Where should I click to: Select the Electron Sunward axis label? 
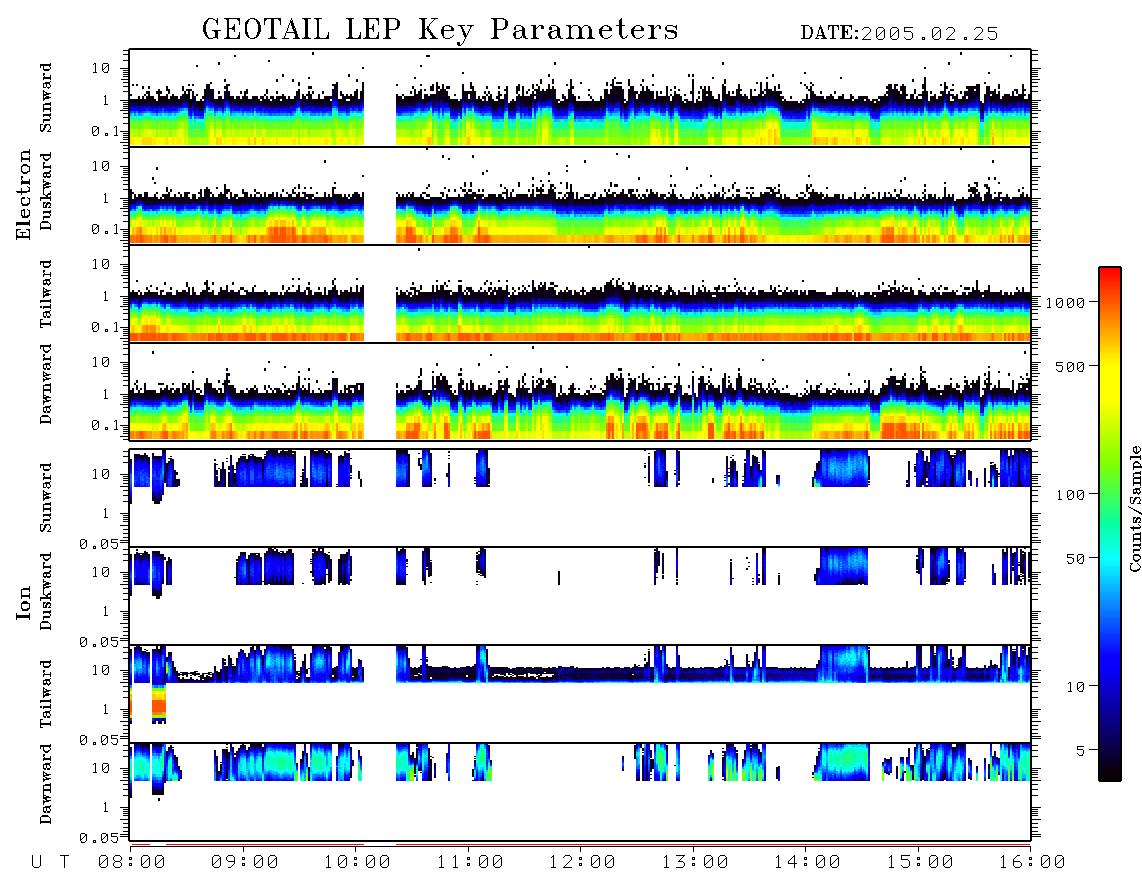coord(46,98)
